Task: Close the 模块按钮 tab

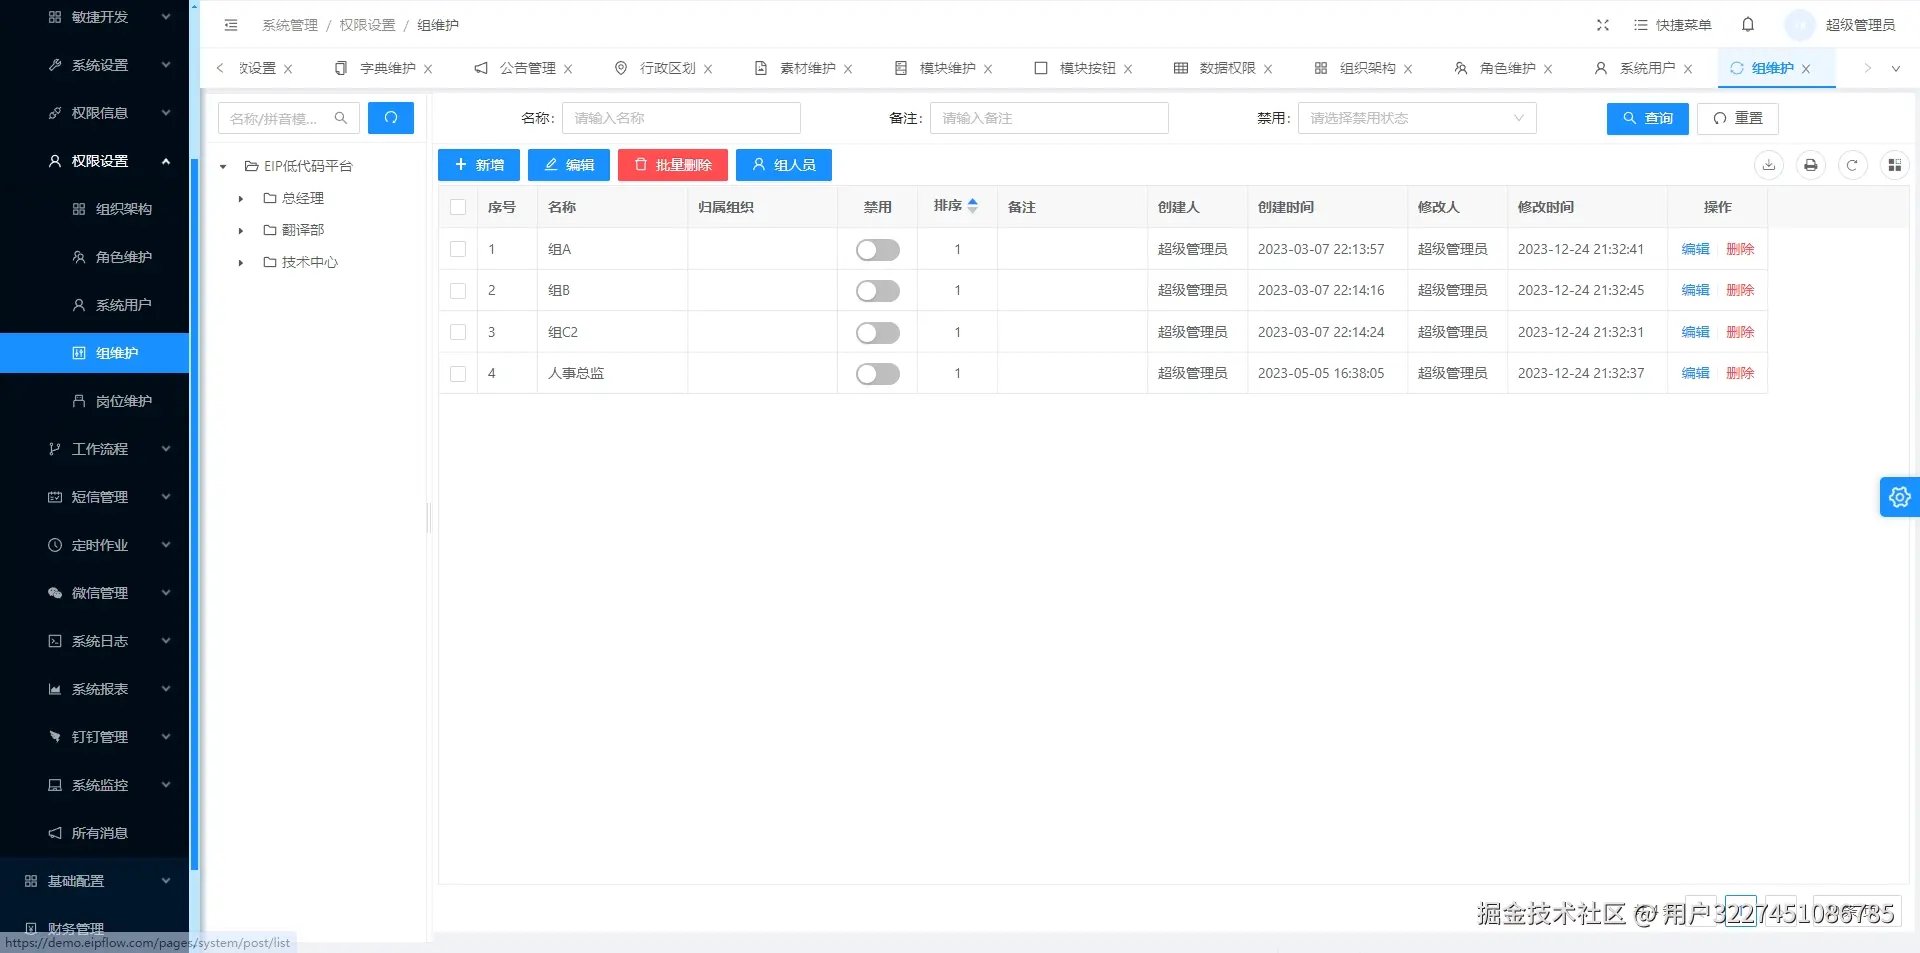Action: pyautogui.click(x=1128, y=69)
